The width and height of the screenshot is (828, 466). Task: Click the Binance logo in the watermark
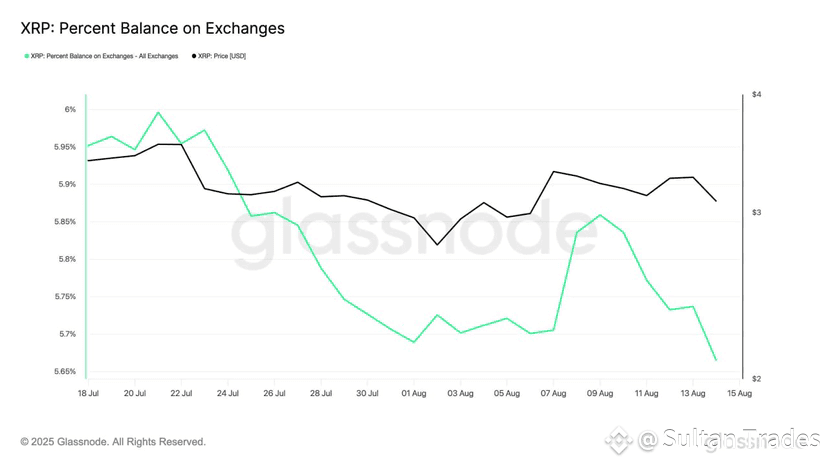pos(618,440)
